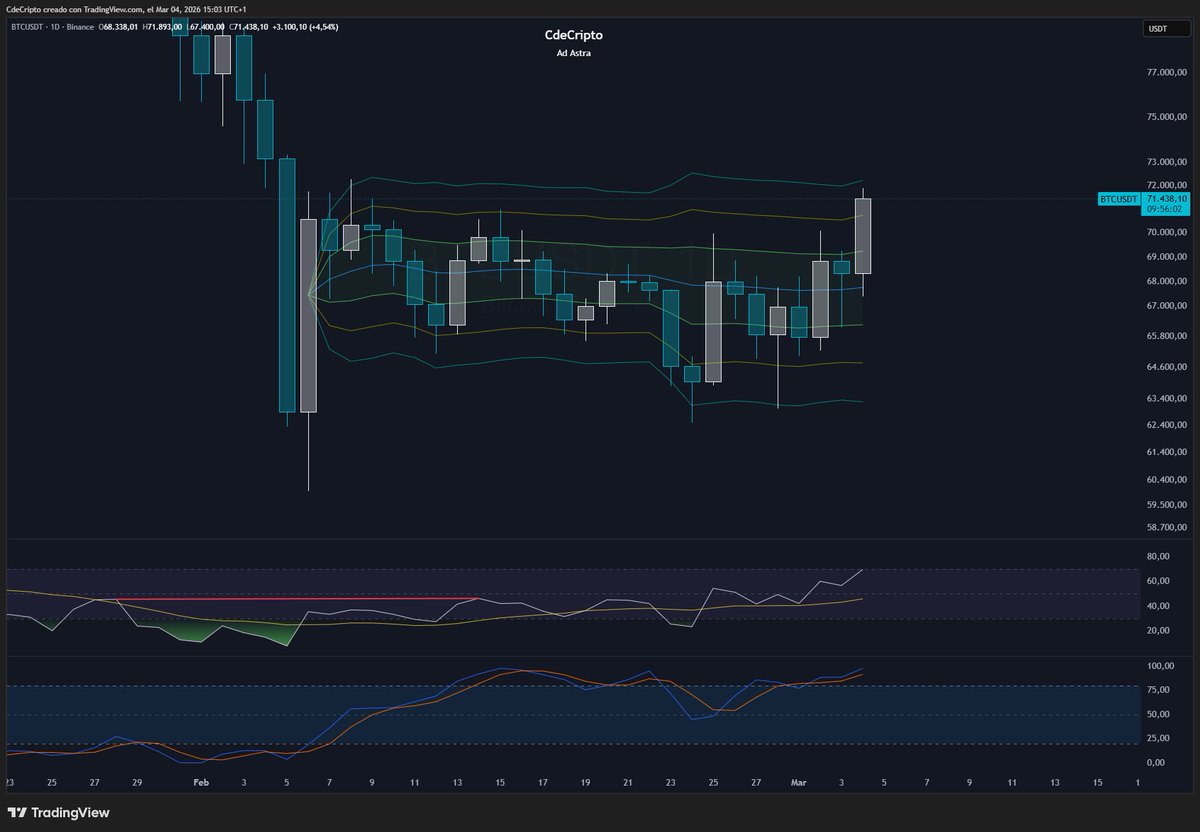The height and width of the screenshot is (832, 1200).
Task: Click the 77.000,00 price axis label
Action: point(1167,72)
